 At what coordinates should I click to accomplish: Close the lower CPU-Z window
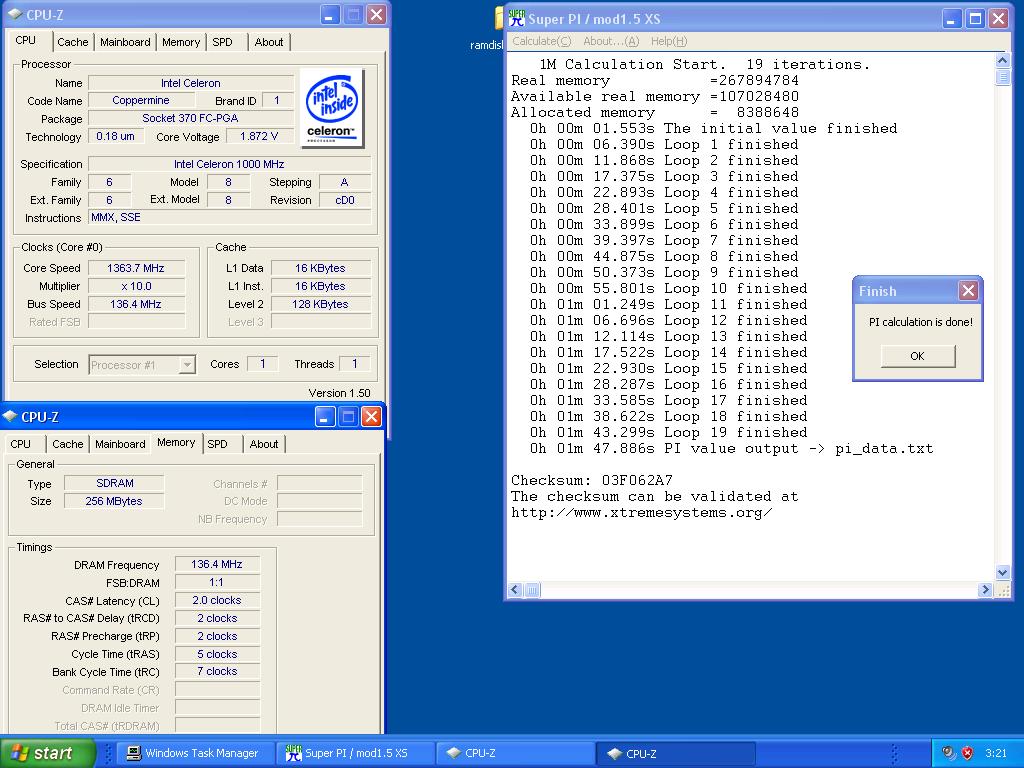click(371, 417)
